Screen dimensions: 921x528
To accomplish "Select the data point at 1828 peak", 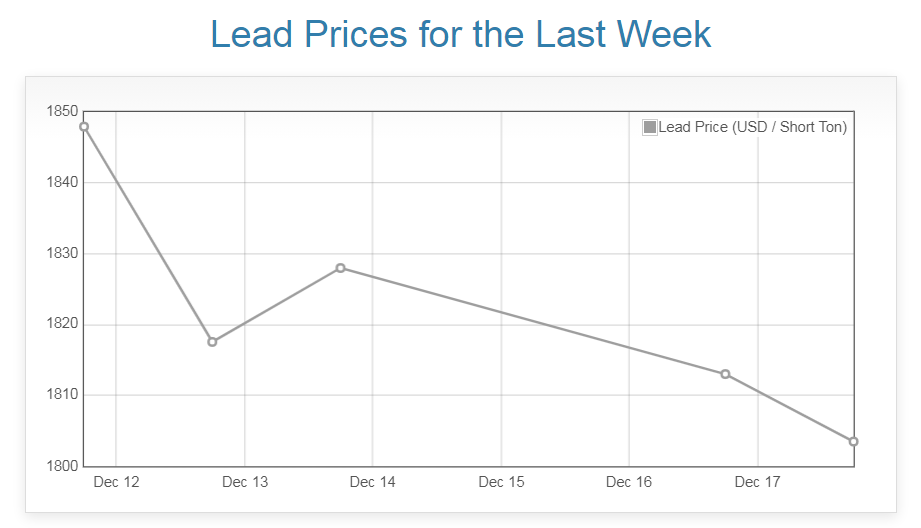I will pos(341,268).
